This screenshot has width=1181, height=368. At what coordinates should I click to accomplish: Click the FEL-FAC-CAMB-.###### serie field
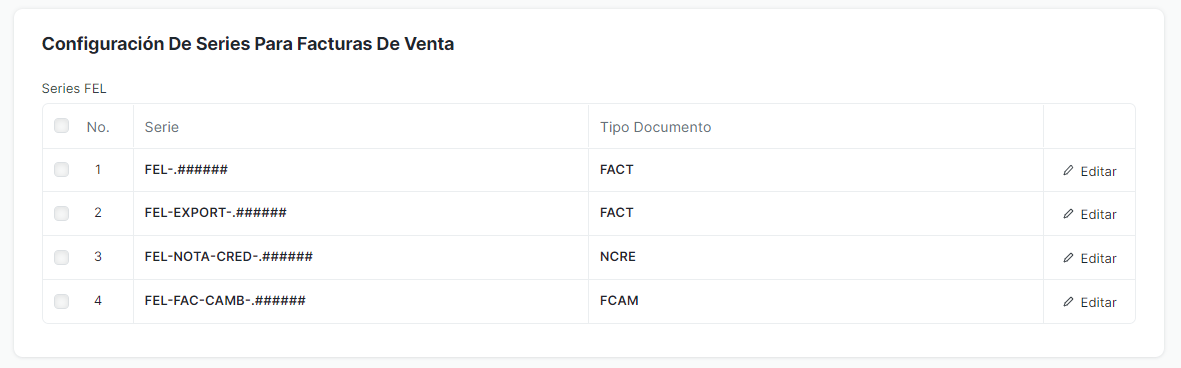click(x=361, y=301)
